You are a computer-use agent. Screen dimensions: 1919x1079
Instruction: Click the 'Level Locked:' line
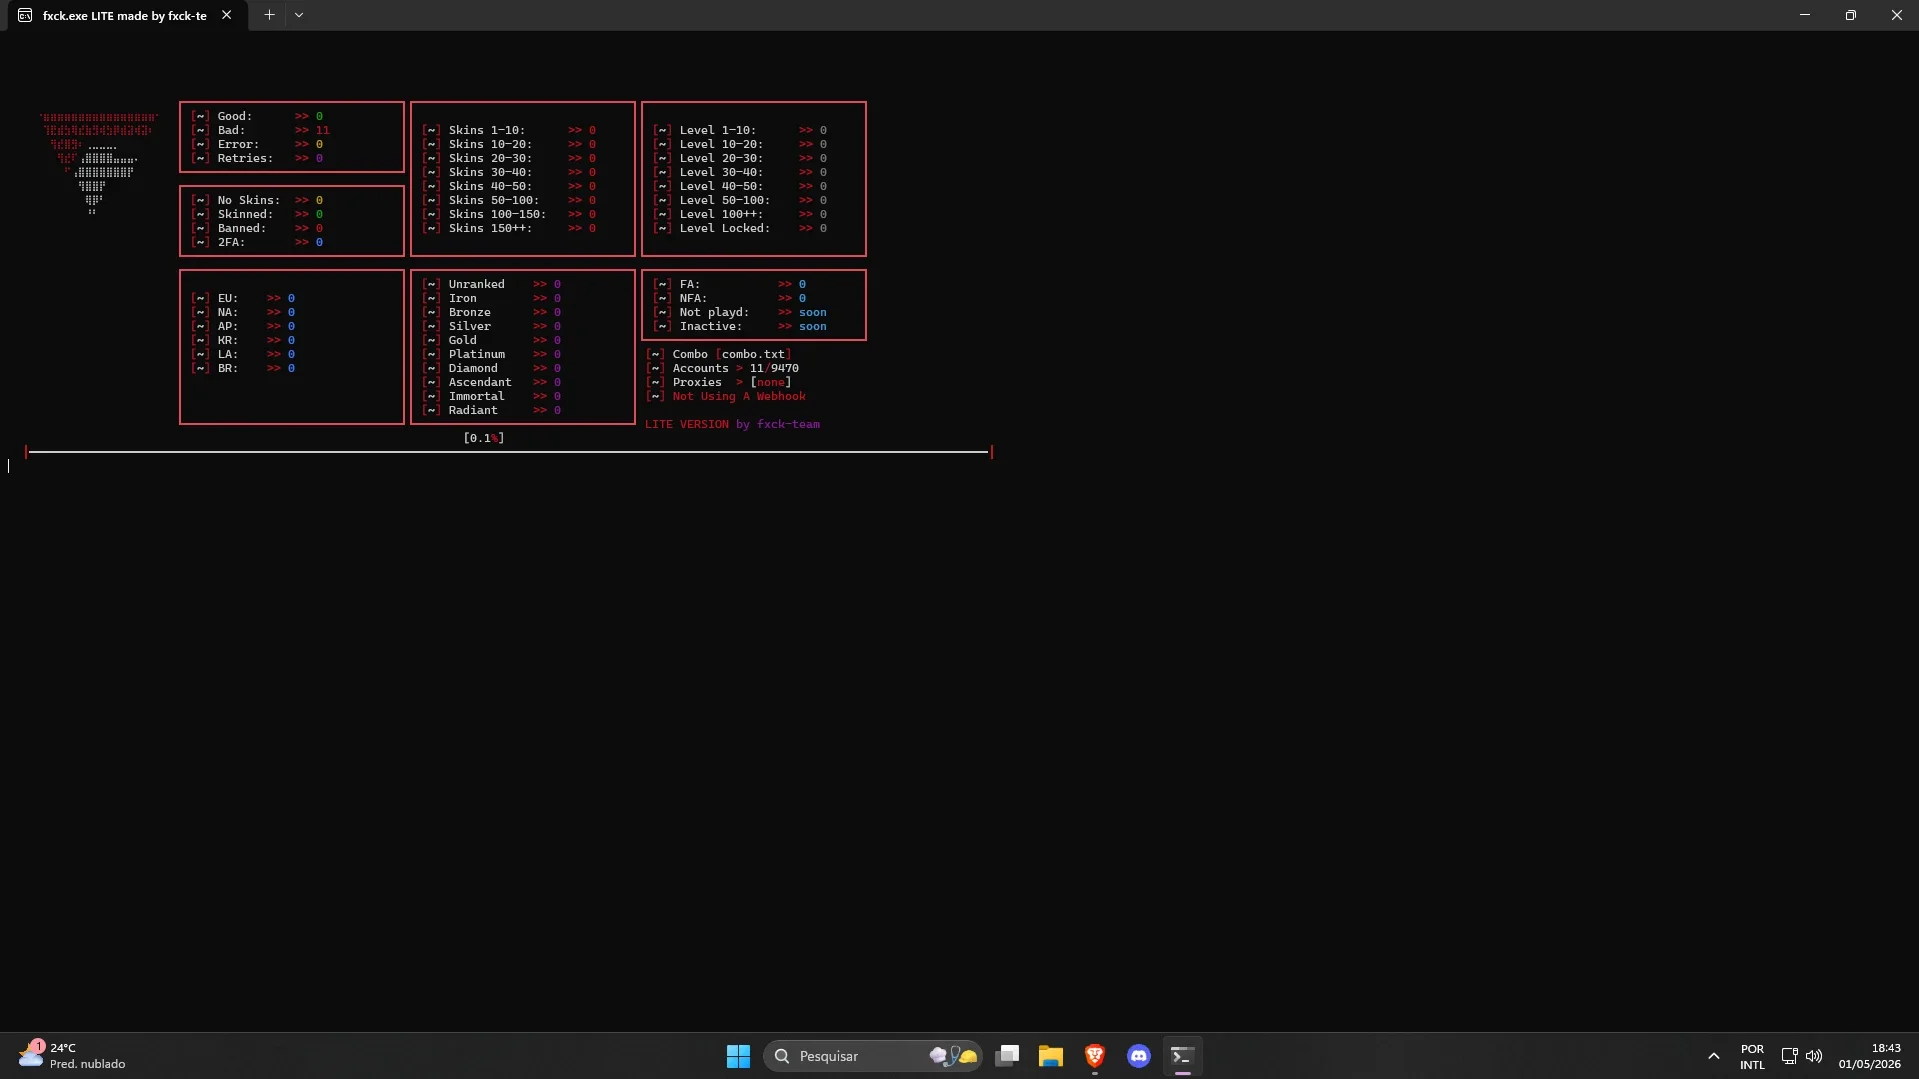click(x=740, y=228)
